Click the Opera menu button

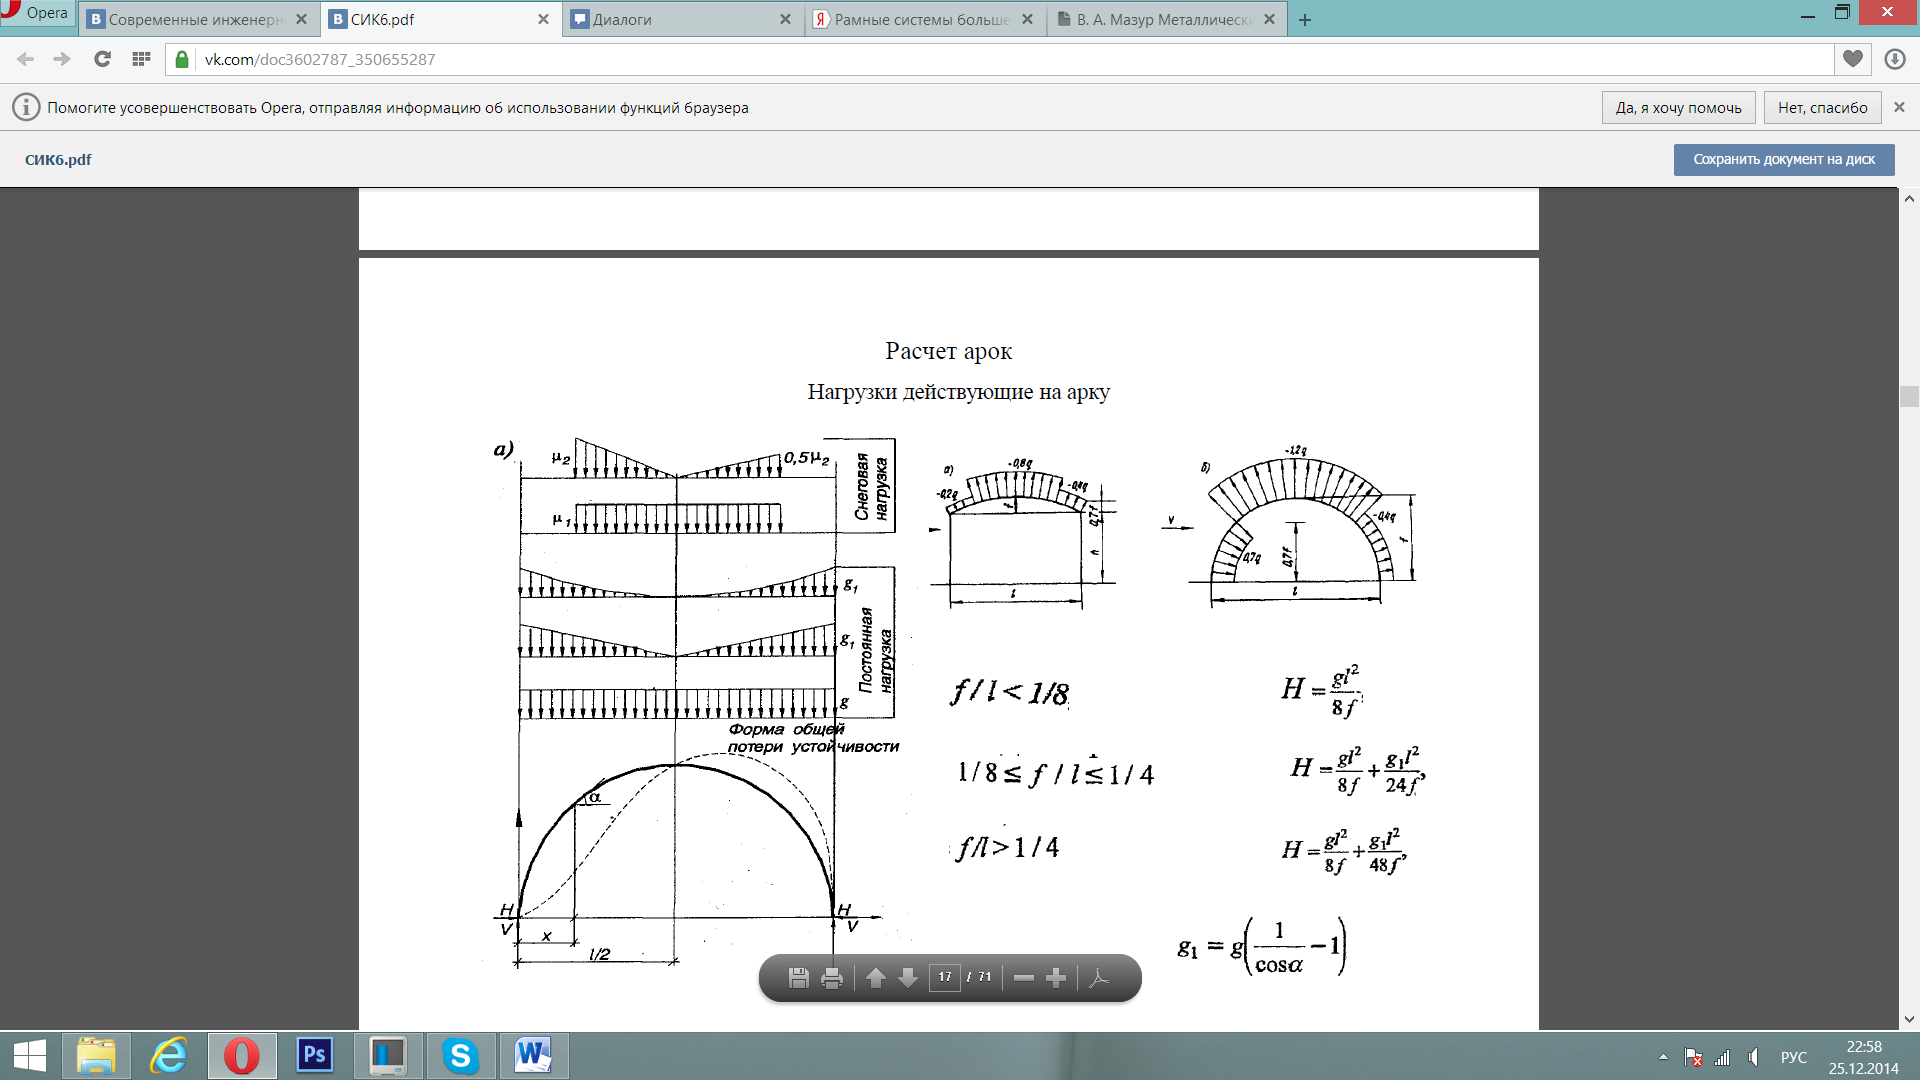[x=38, y=13]
